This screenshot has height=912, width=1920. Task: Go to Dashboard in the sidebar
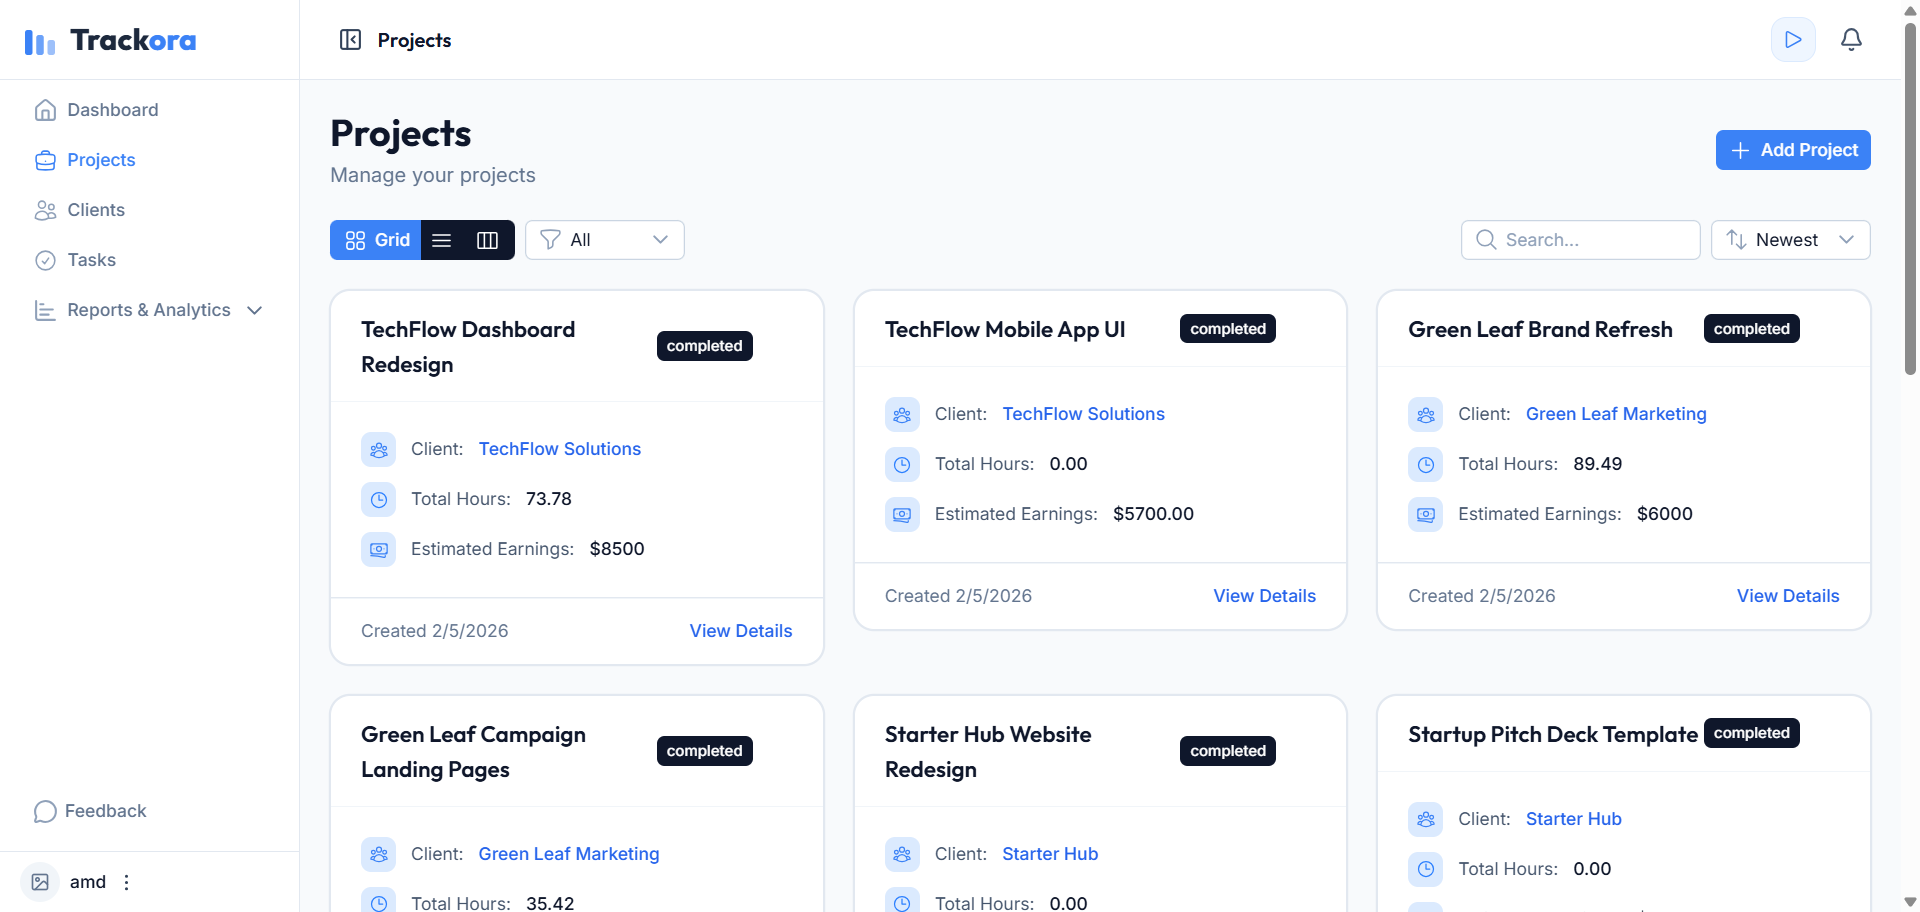point(112,110)
